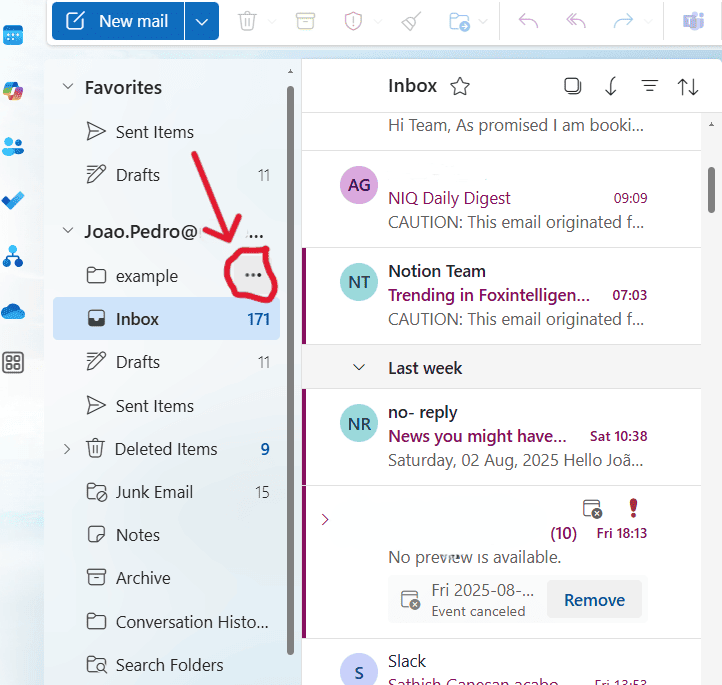Open account Sent Items folder below Drafts
Image resolution: width=722 pixels, height=685 pixels.
coord(167,406)
